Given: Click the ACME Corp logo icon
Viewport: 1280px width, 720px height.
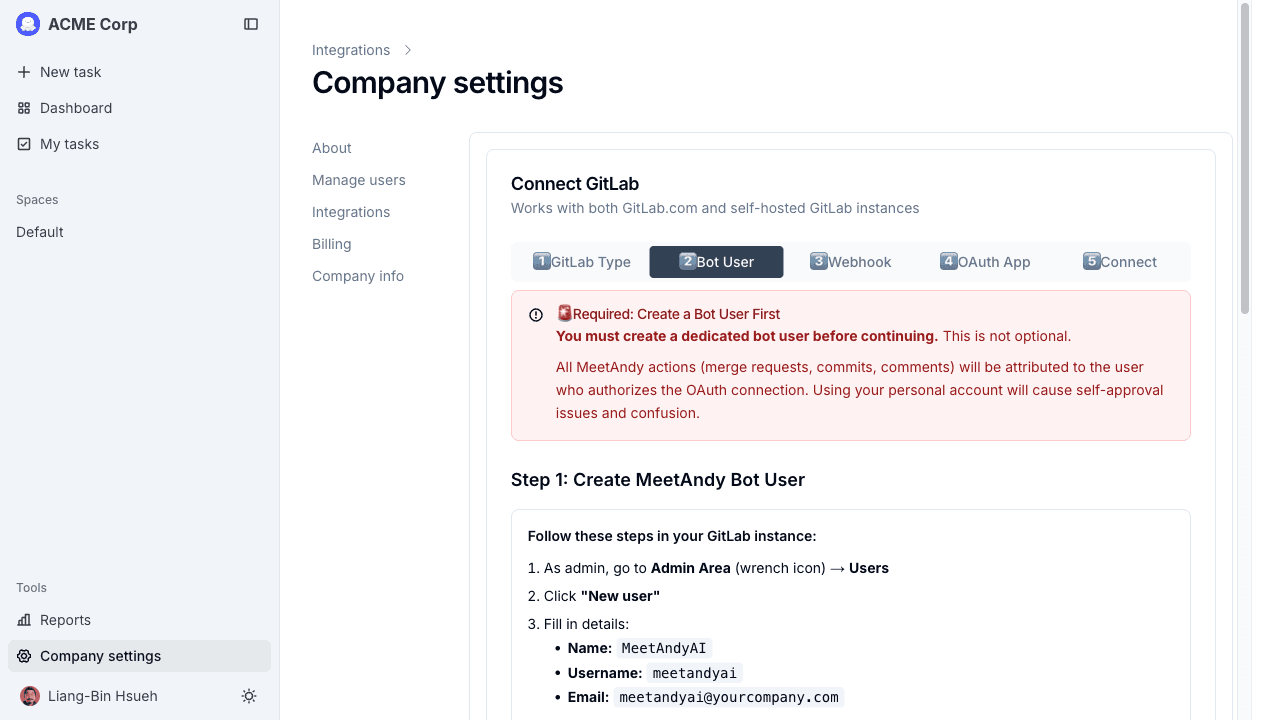Looking at the screenshot, I should 28,24.
